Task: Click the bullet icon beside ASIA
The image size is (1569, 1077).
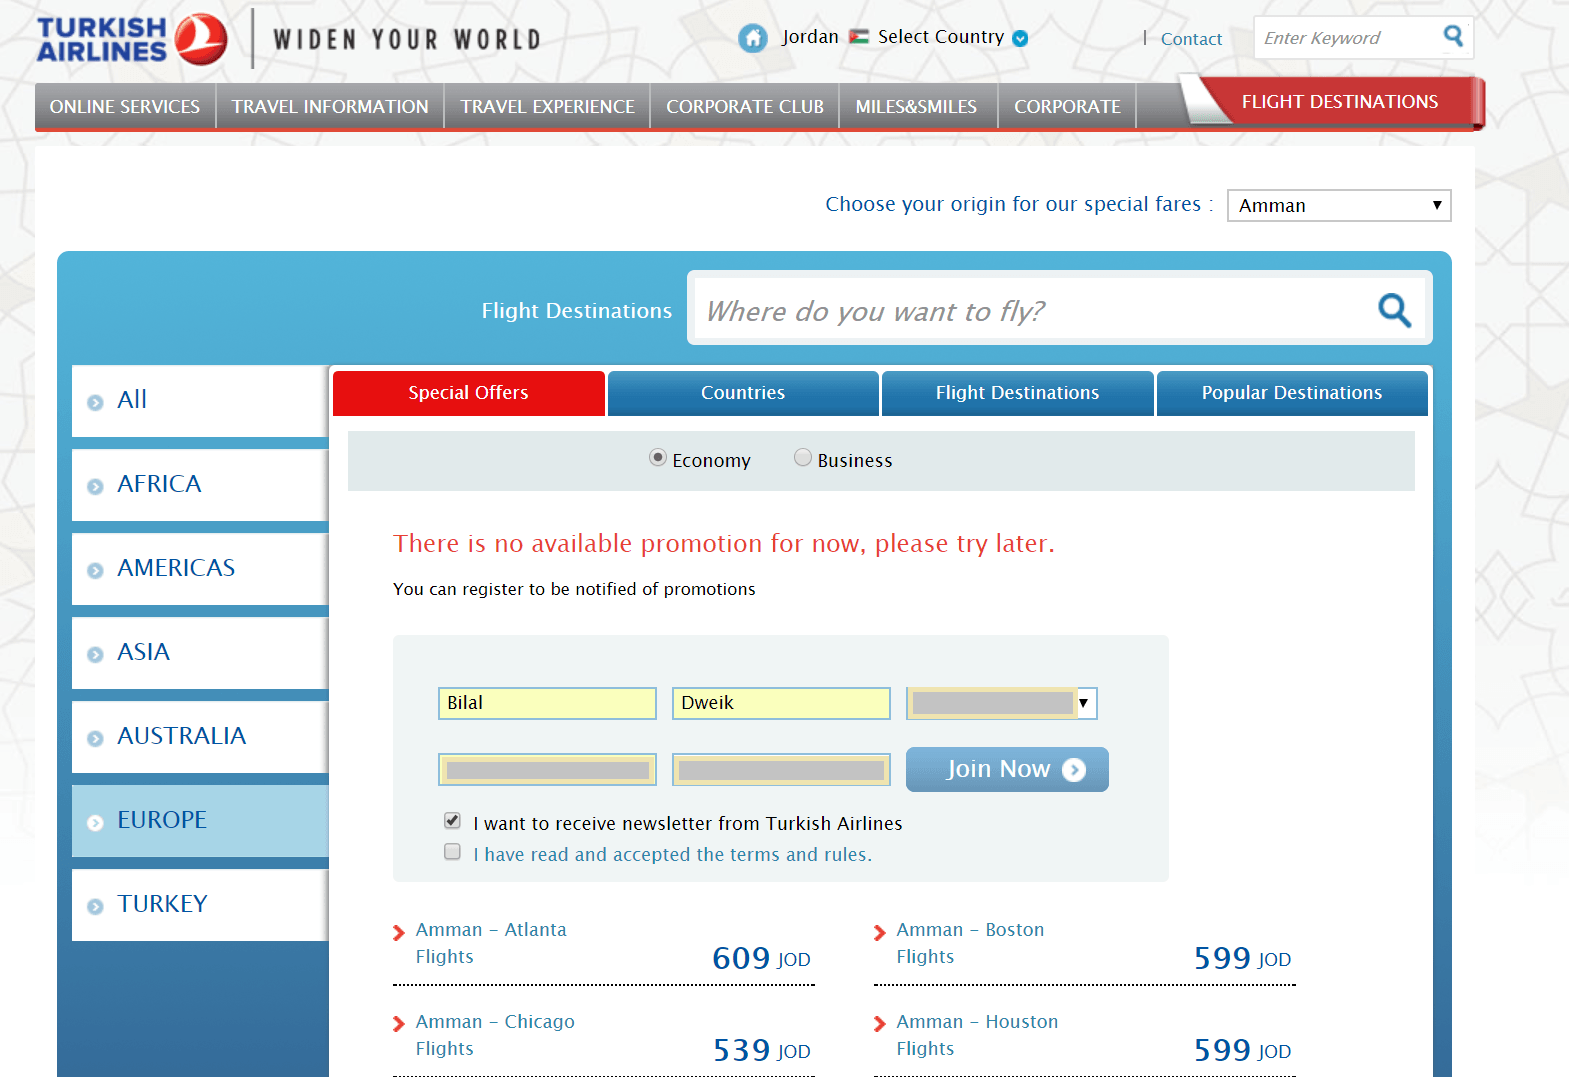Action: pos(95,654)
